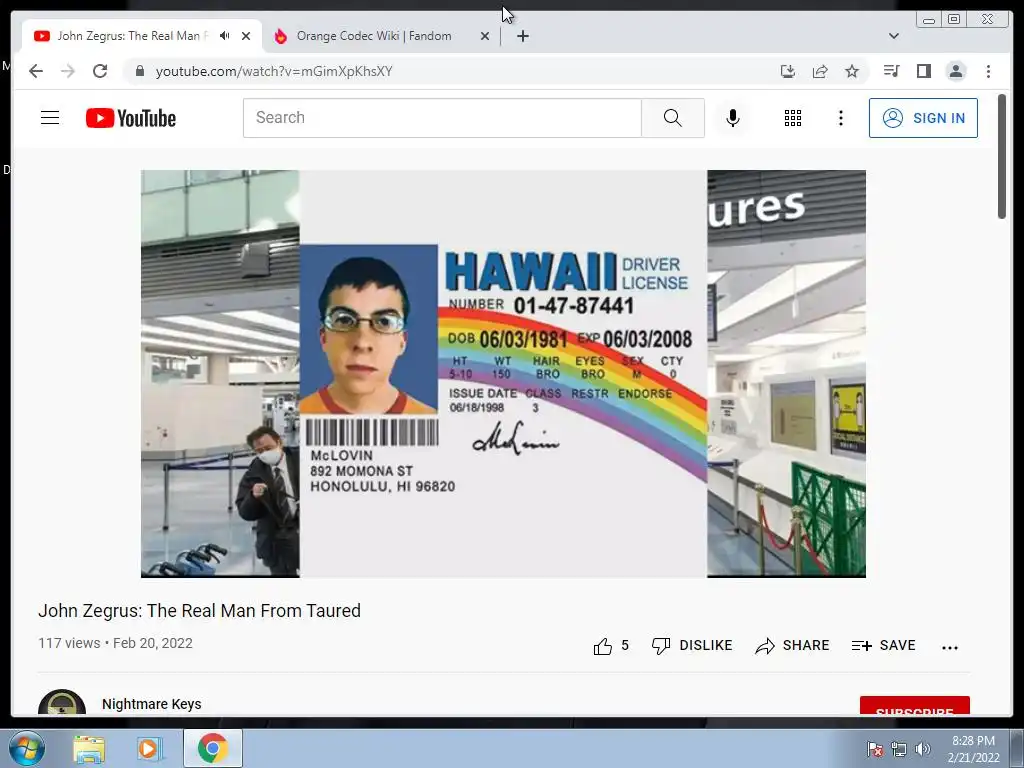Go forward in the browser
The image size is (1024, 768).
(x=68, y=71)
